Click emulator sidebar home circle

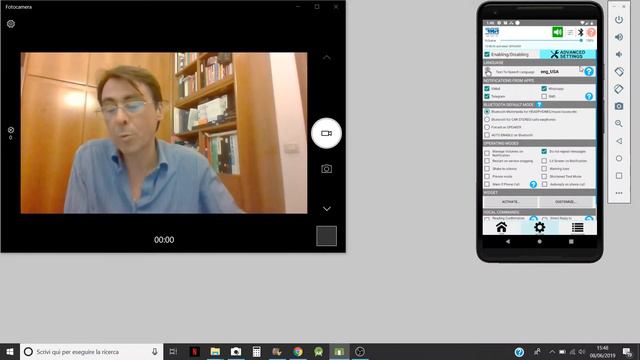pyautogui.click(x=619, y=158)
